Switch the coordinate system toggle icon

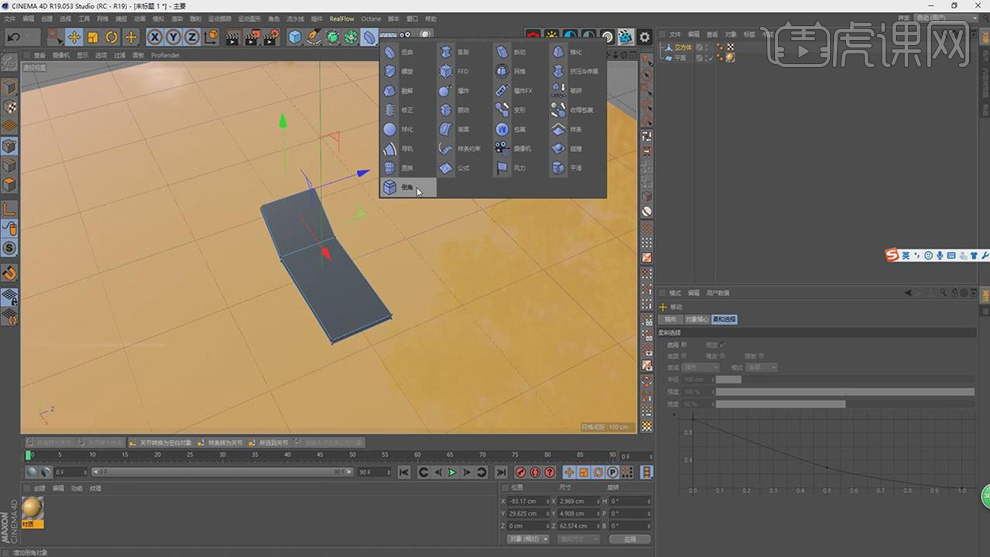211,37
